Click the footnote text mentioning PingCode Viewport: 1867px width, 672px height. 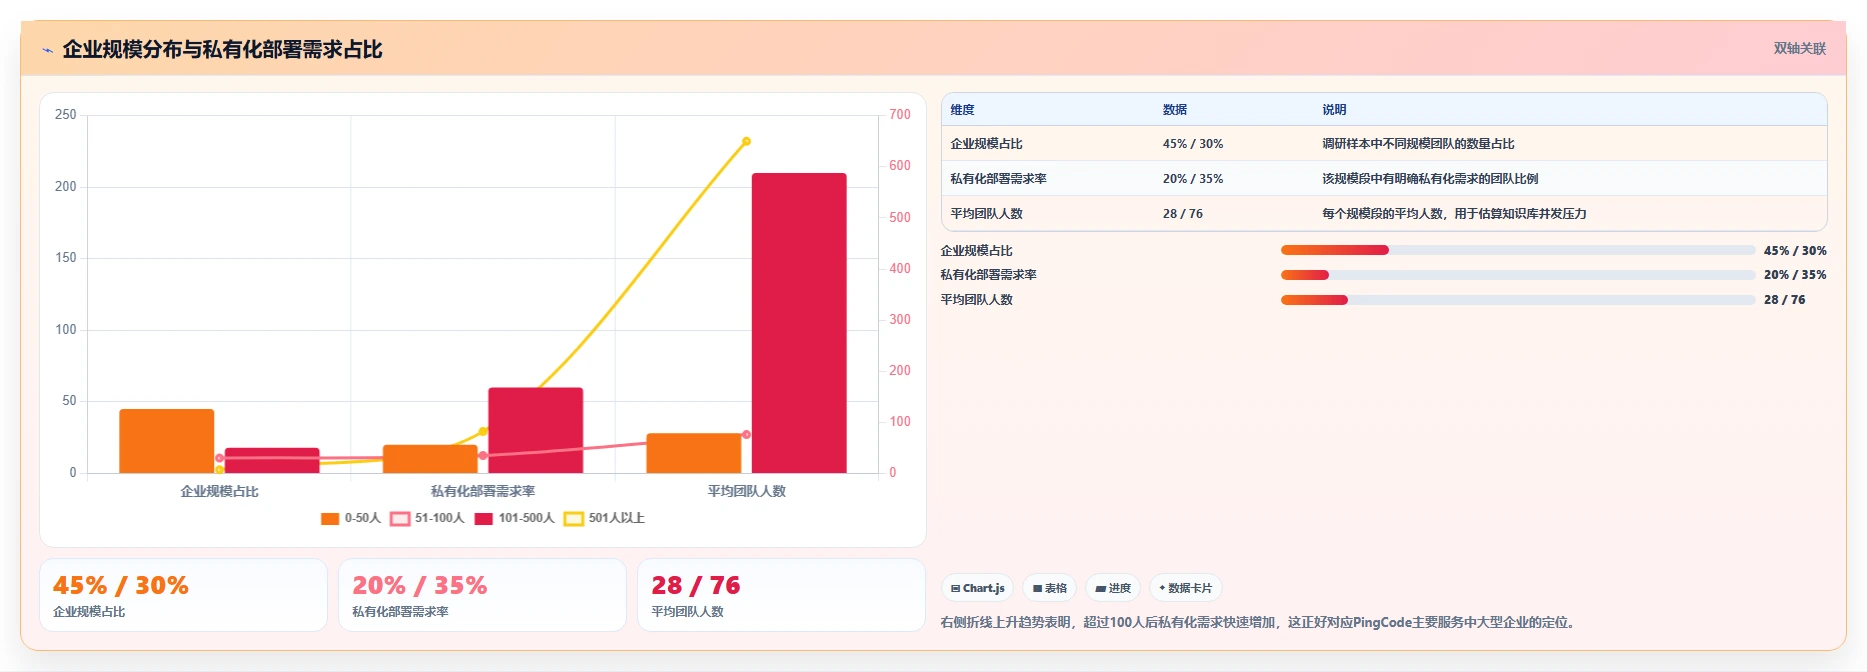pyautogui.click(x=1260, y=622)
